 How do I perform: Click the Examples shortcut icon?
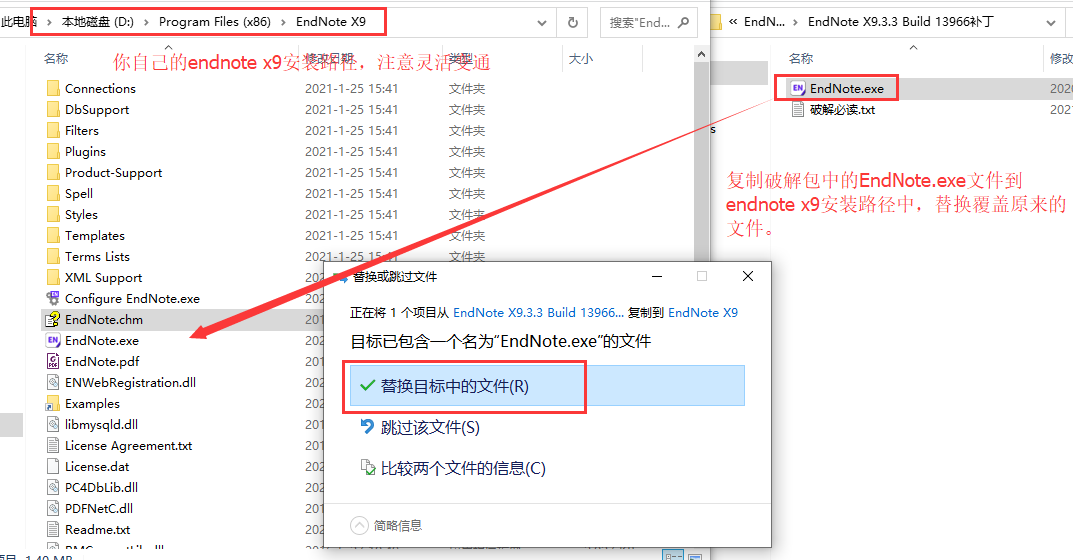point(53,404)
